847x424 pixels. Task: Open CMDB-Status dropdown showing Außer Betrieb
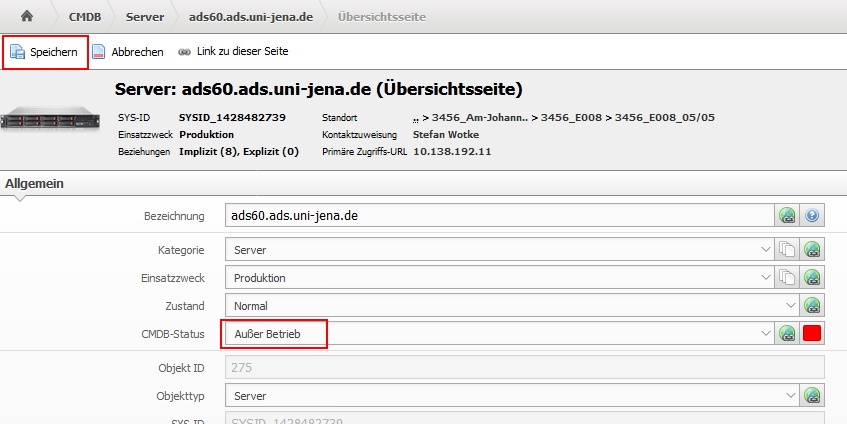click(500, 334)
